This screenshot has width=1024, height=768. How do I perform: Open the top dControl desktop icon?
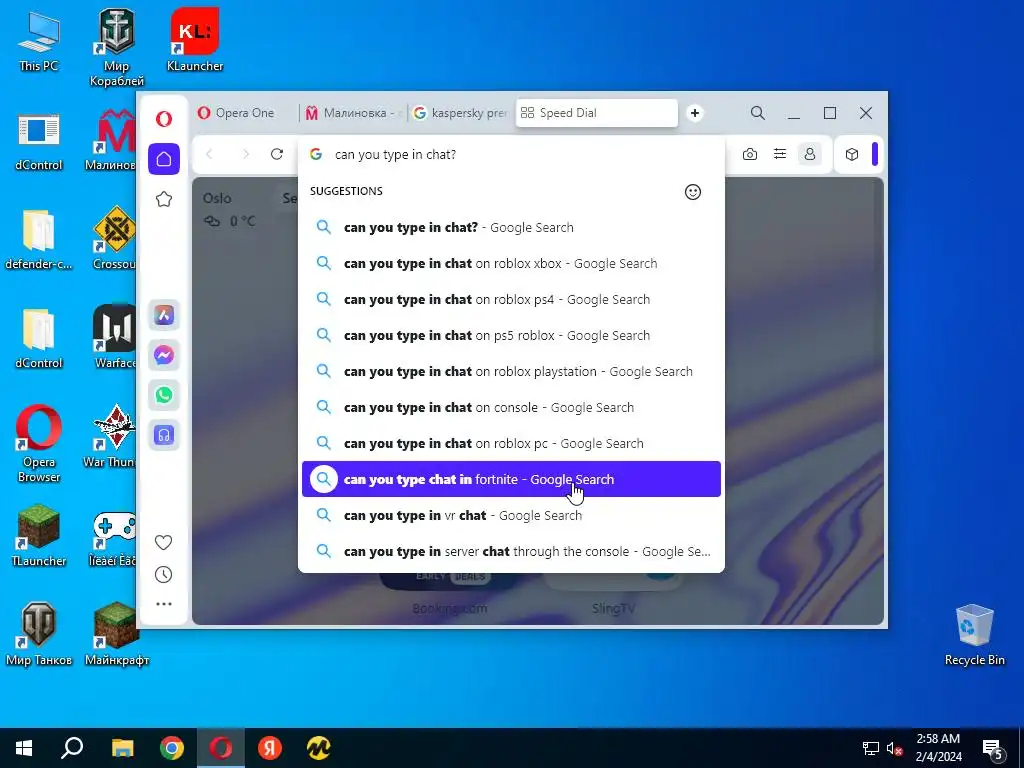[39, 142]
